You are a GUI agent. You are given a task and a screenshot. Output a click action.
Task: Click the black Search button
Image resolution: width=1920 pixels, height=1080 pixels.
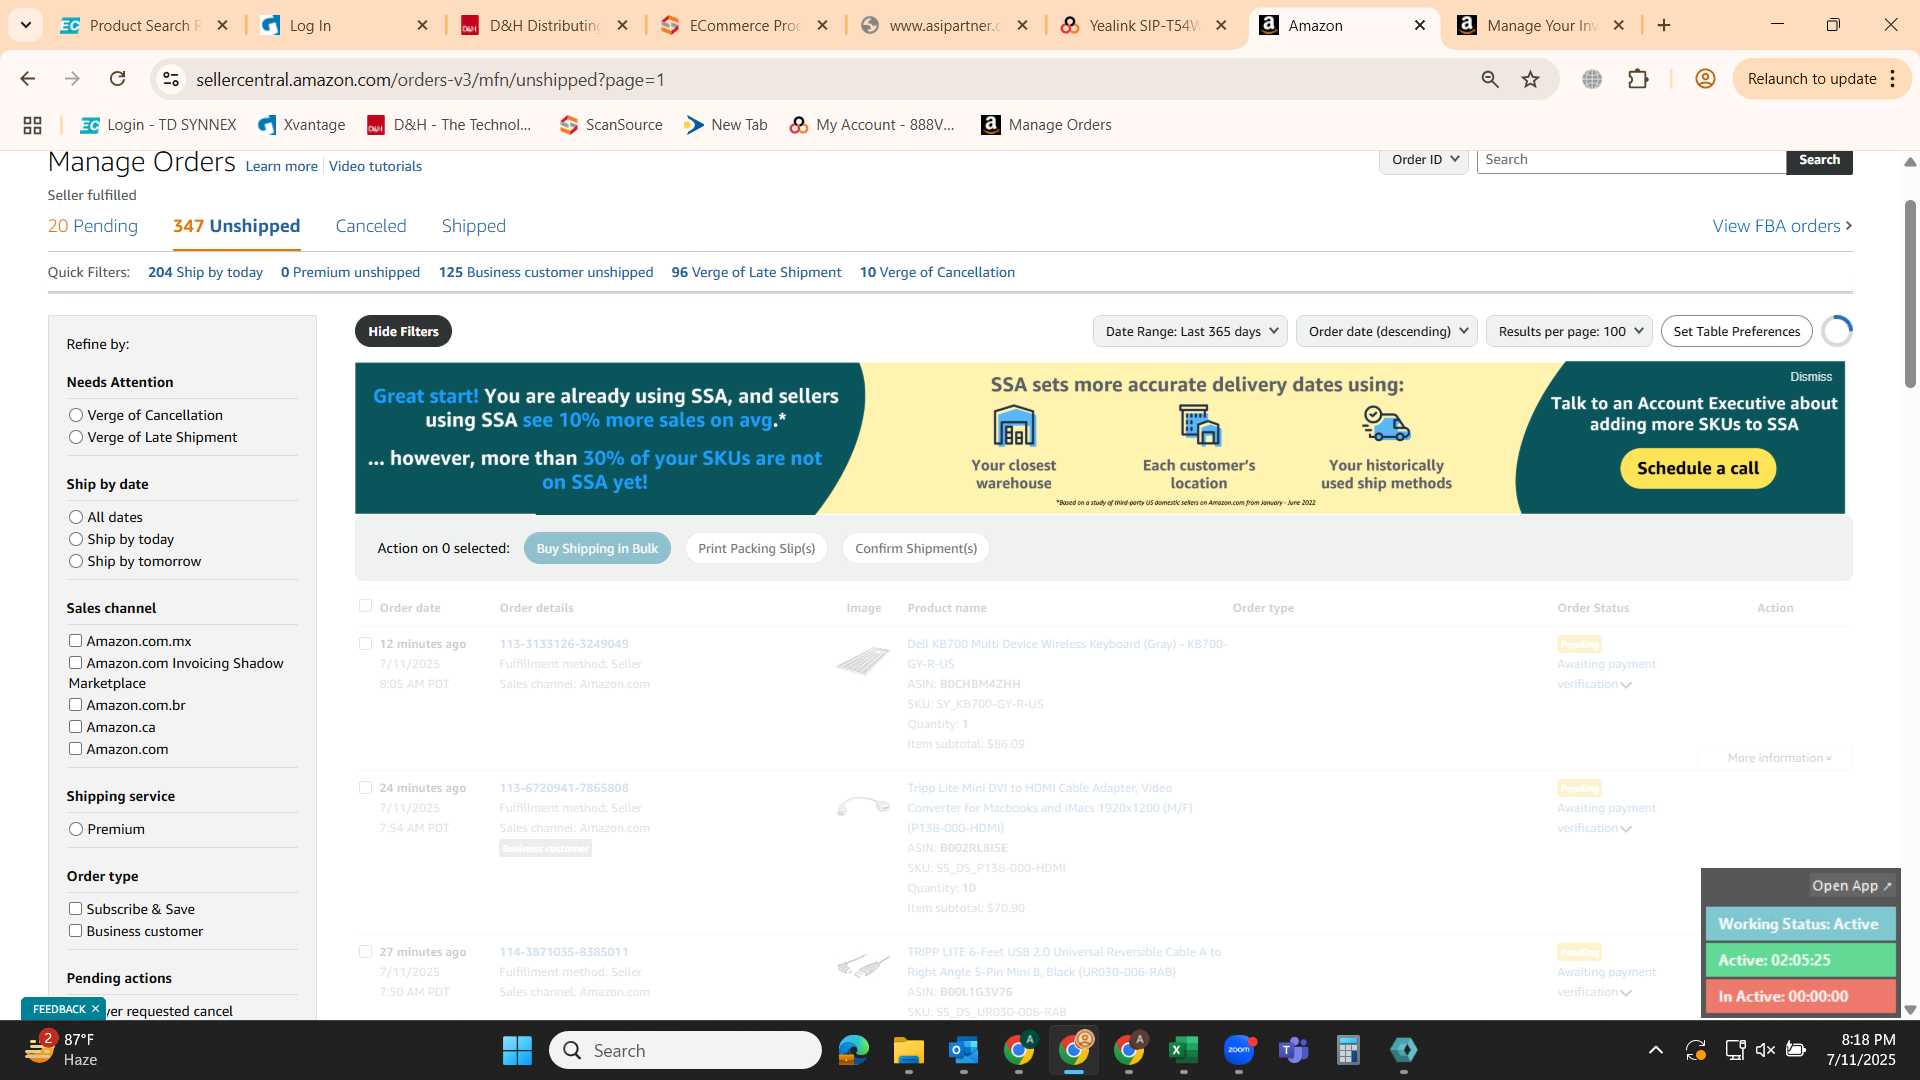pos(1819,160)
